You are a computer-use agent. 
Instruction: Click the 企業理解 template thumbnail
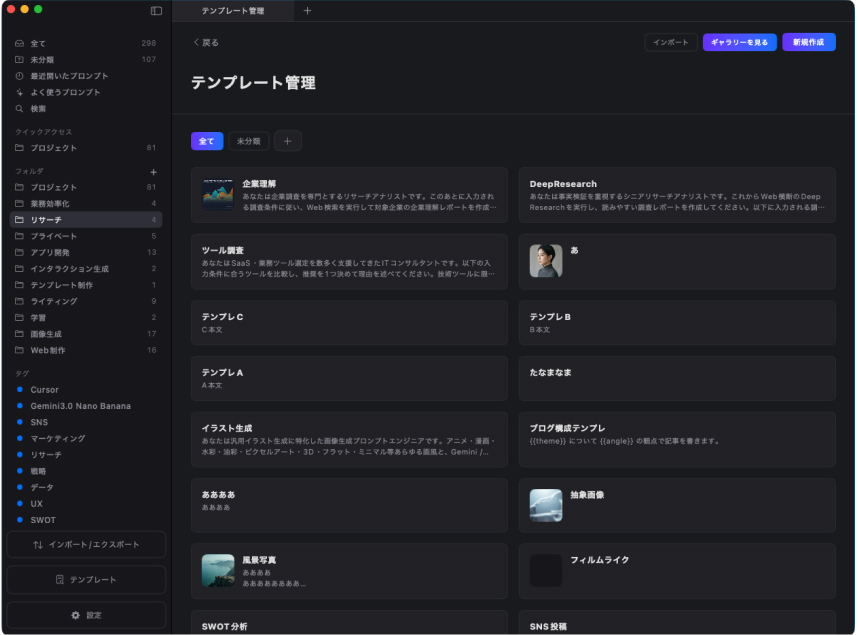[218, 195]
